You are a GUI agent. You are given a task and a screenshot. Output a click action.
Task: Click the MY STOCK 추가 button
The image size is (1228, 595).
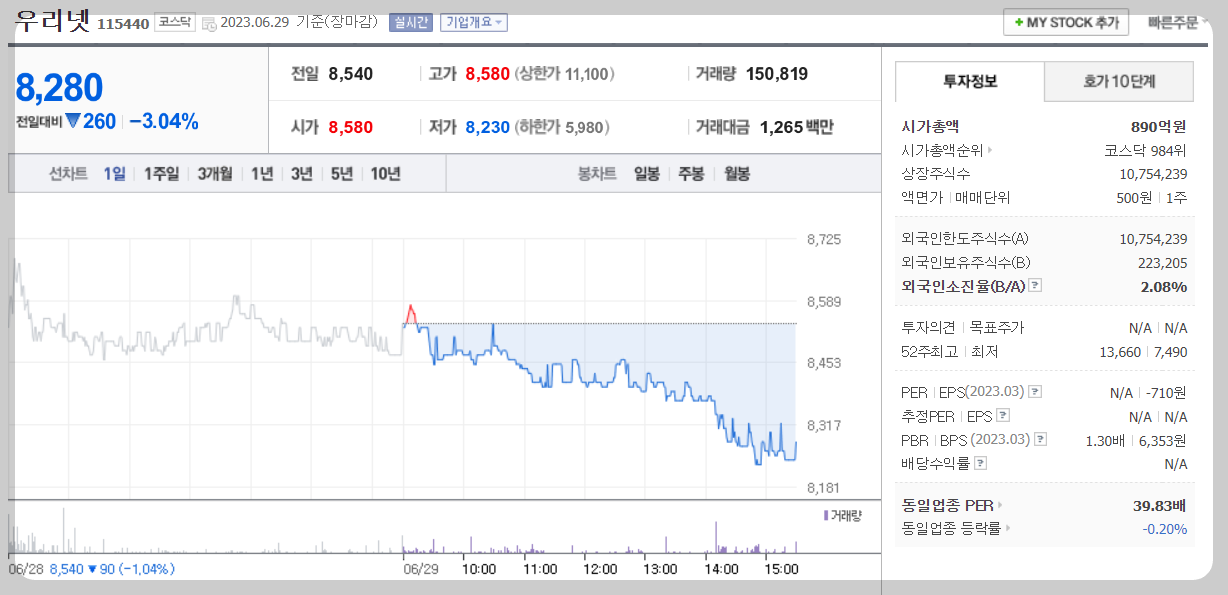pos(1066,22)
